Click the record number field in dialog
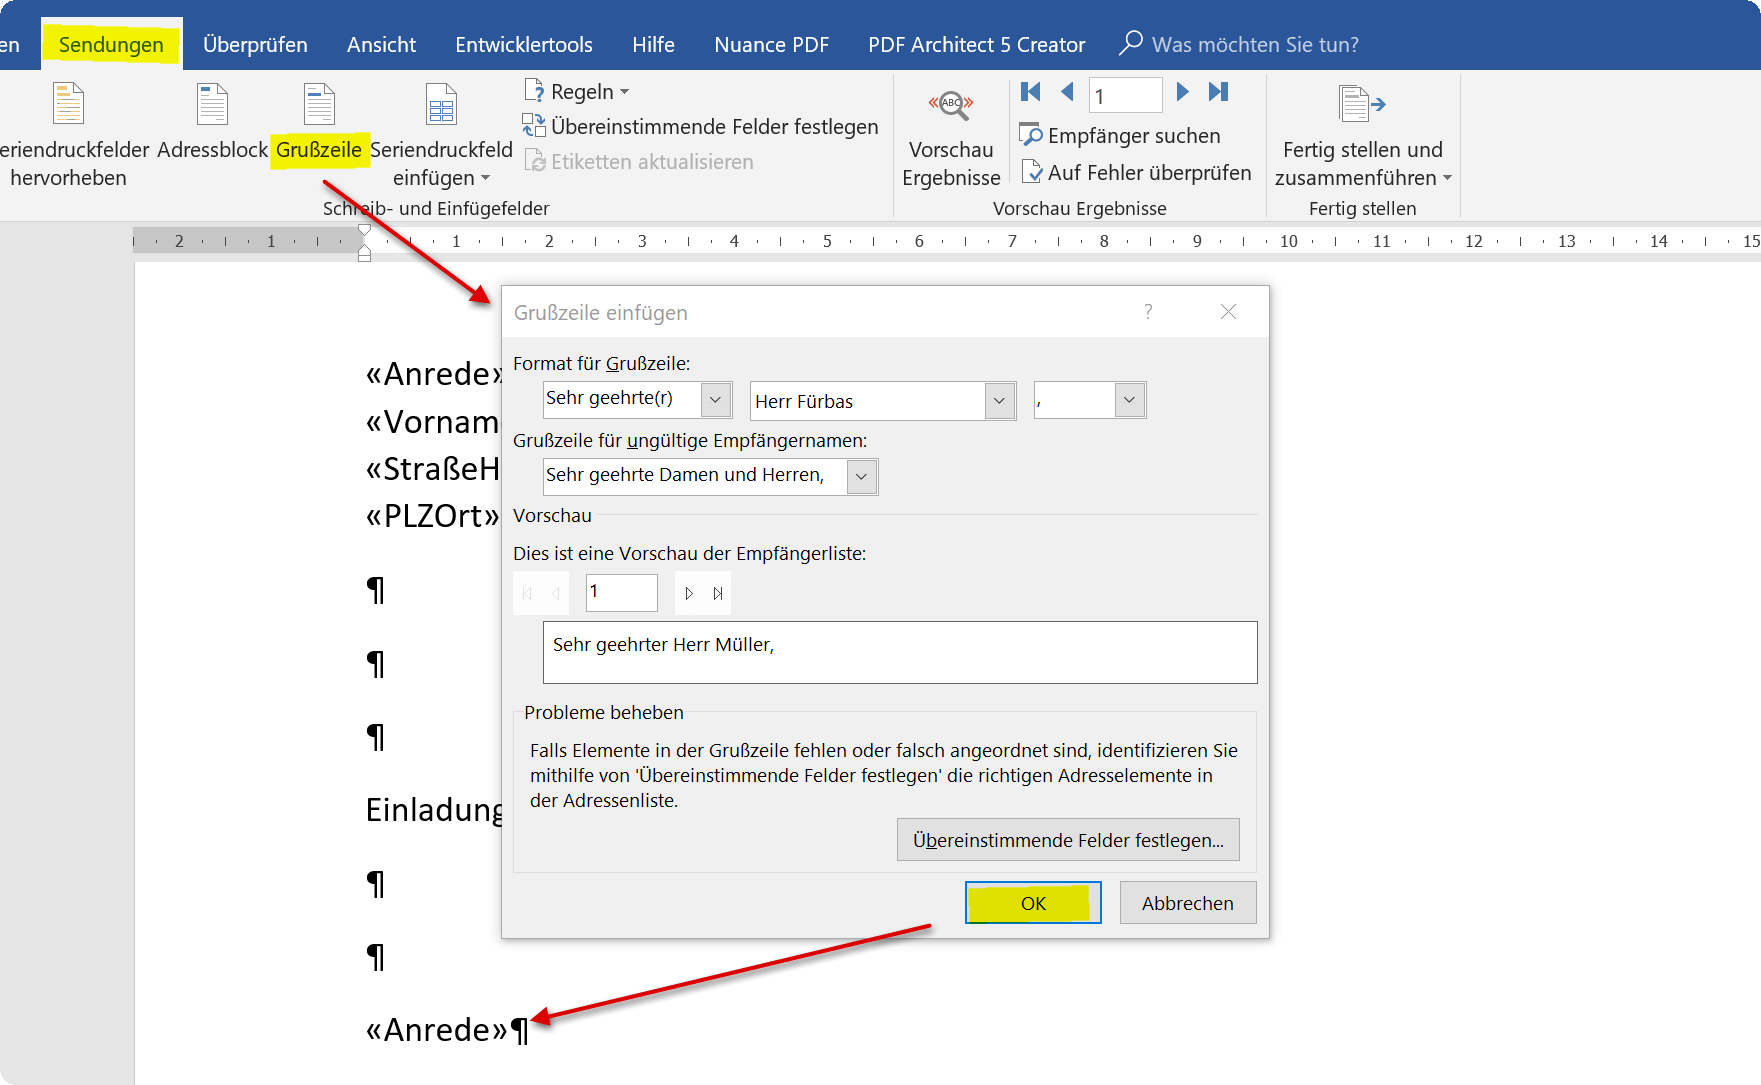This screenshot has height=1085, width=1761. point(622,593)
